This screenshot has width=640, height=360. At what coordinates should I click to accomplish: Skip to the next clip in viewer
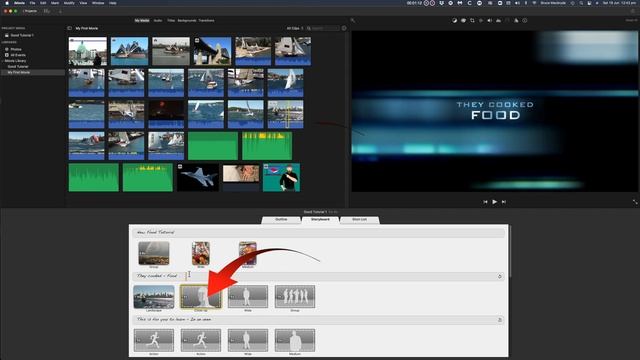pyautogui.click(x=504, y=202)
